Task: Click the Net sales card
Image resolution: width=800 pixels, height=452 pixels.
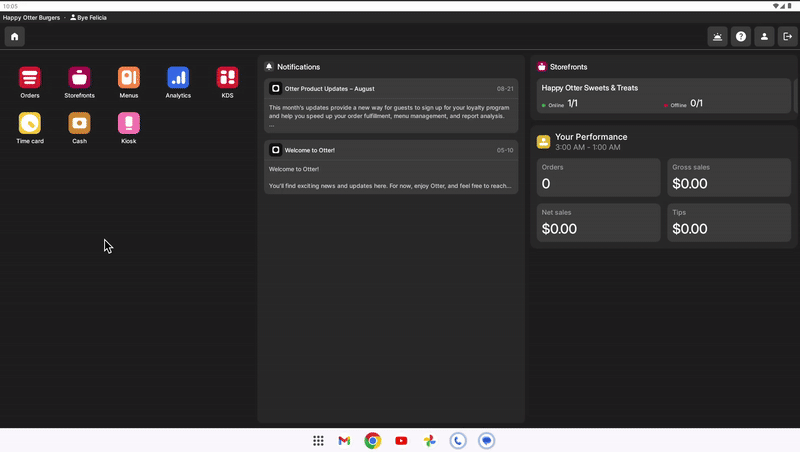Action: click(x=598, y=222)
